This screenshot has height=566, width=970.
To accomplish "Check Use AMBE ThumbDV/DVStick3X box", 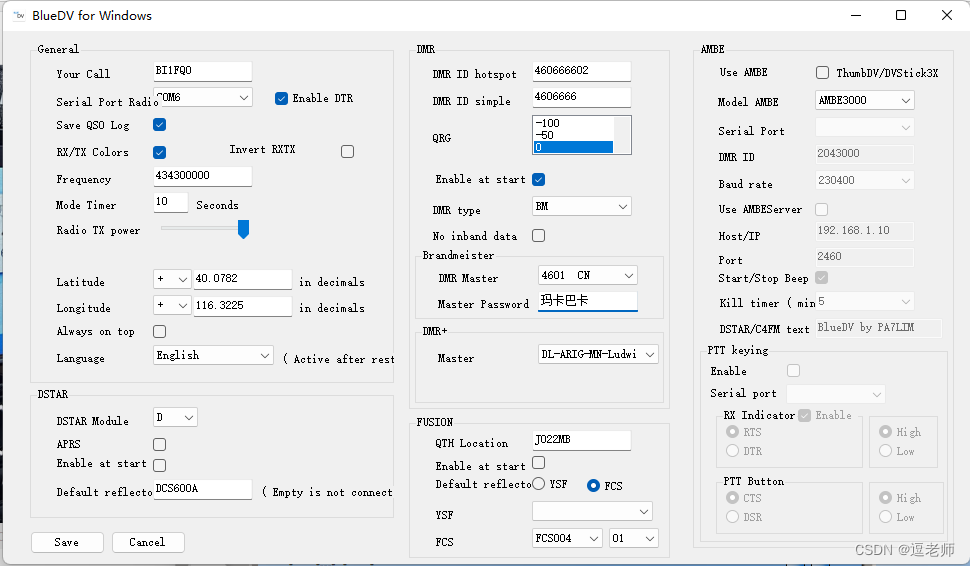I will point(822,73).
